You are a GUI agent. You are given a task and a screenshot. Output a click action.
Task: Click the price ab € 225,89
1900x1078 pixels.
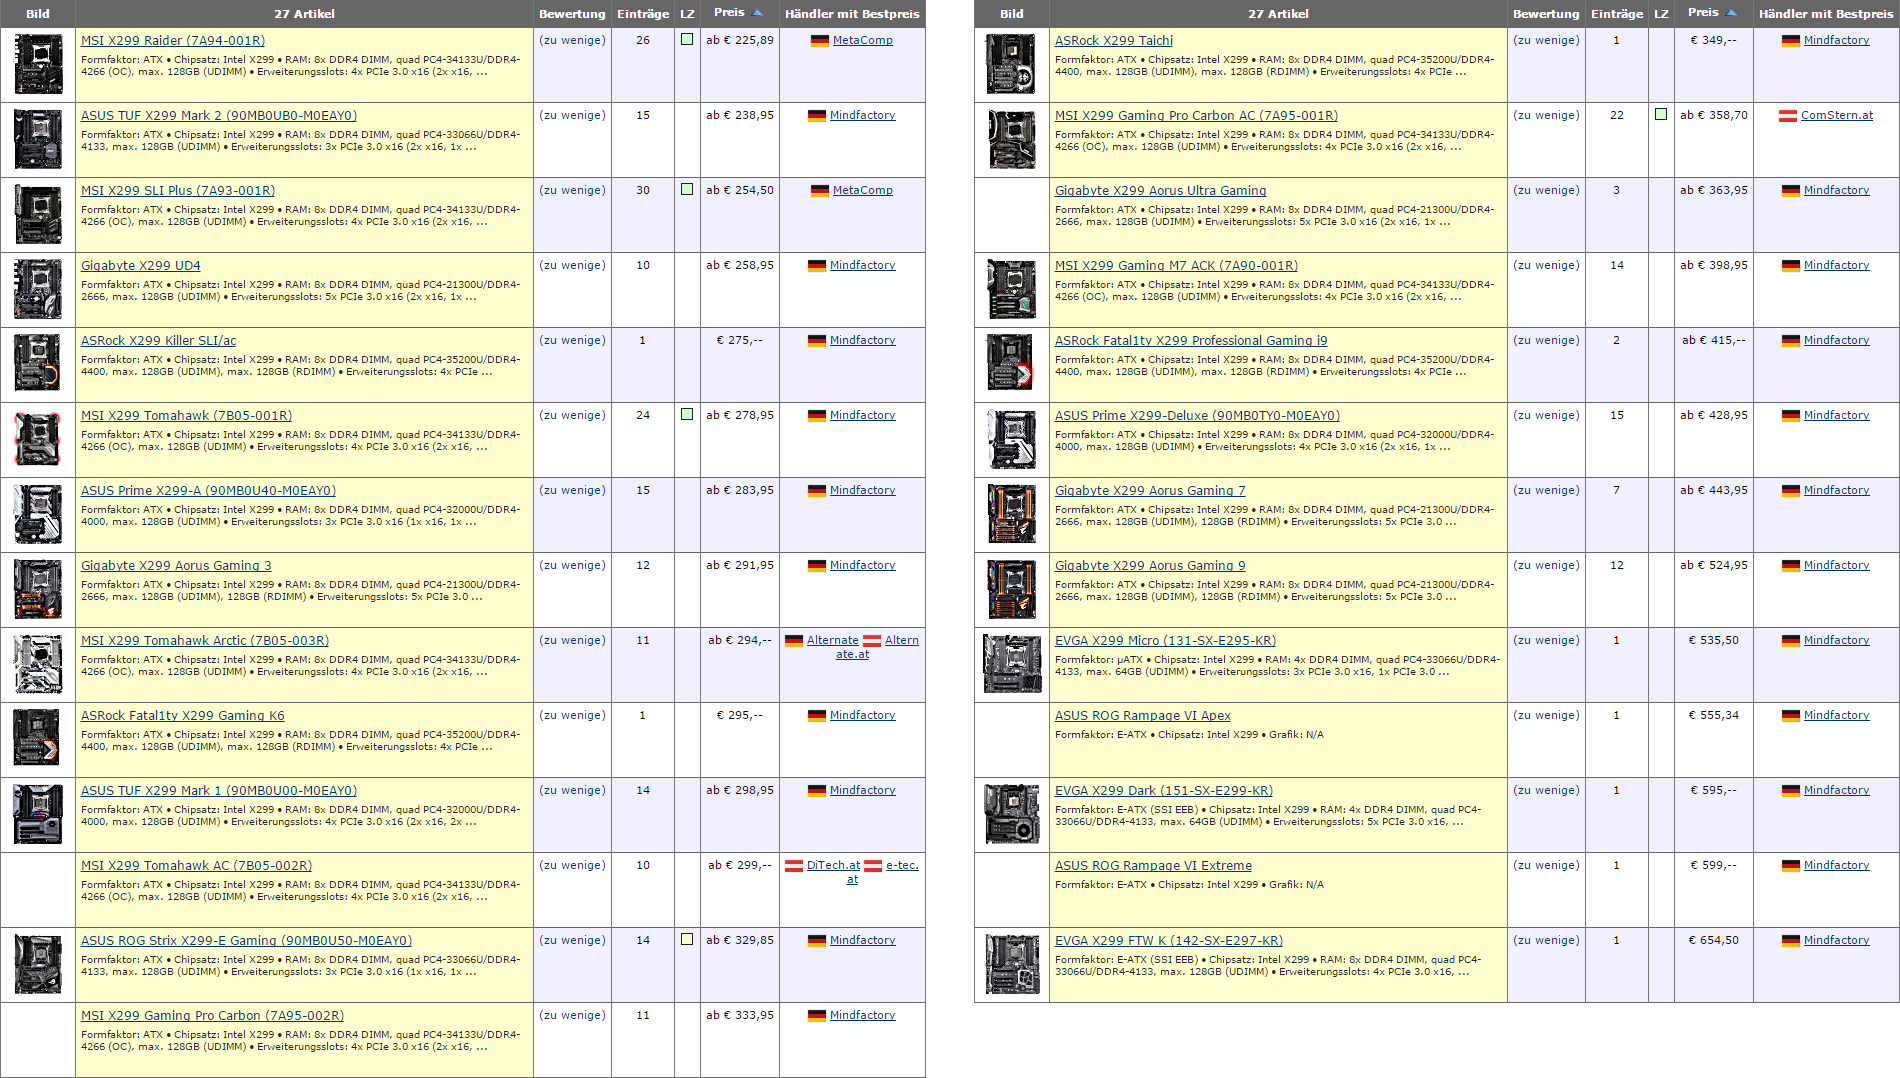tap(740, 41)
